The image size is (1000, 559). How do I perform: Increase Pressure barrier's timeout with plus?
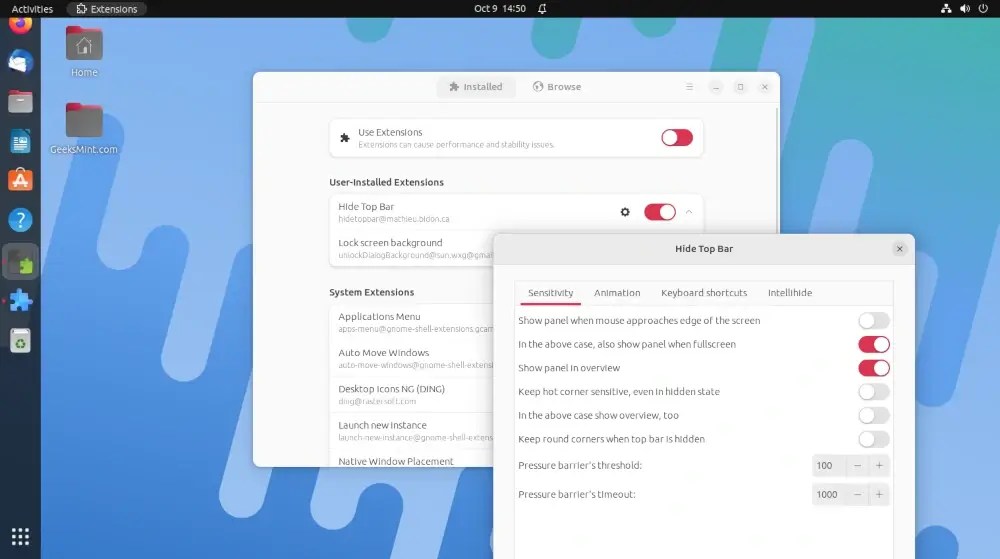click(879, 495)
